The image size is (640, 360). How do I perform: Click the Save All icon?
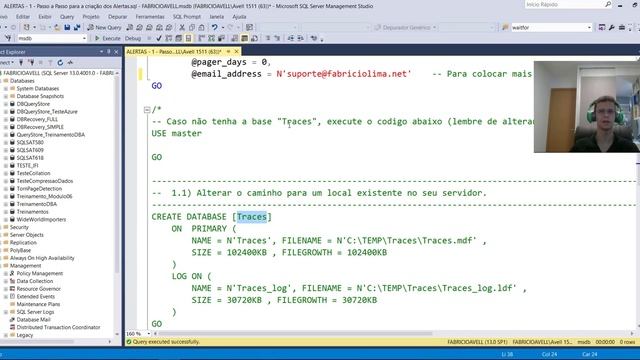tap(77, 27)
